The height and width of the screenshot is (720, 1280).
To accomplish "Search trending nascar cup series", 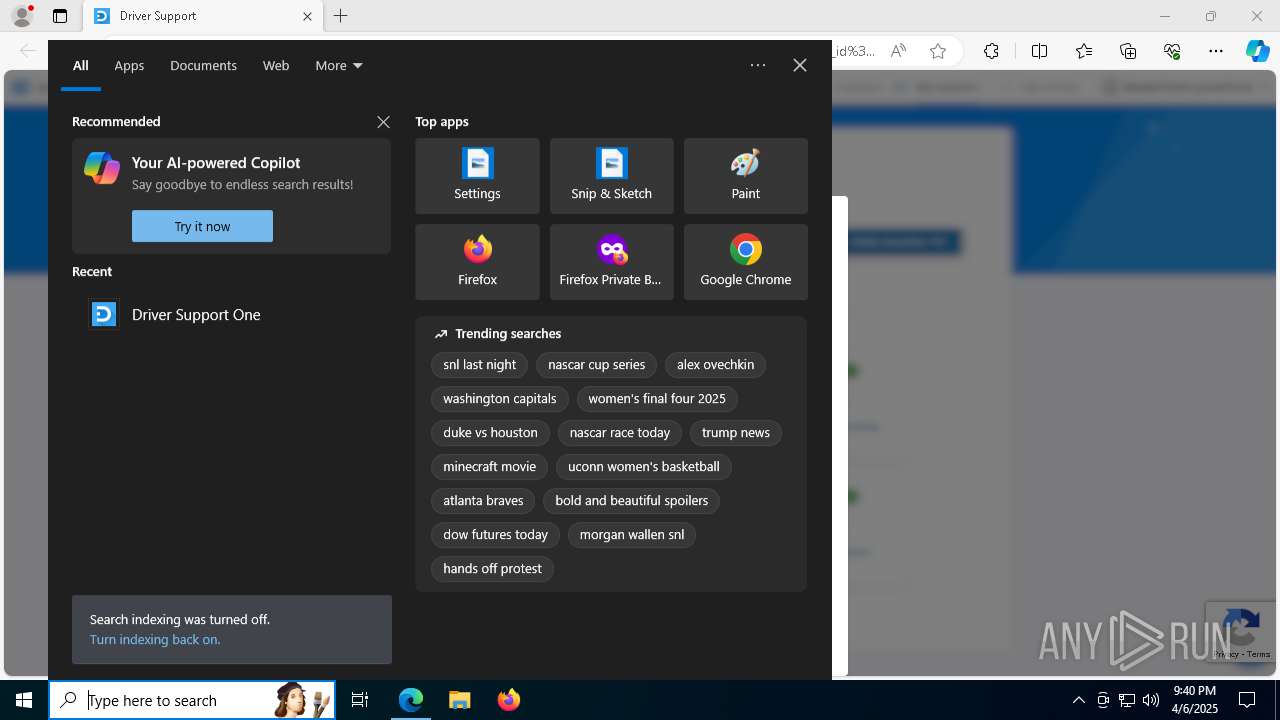I will [x=597, y=365].
